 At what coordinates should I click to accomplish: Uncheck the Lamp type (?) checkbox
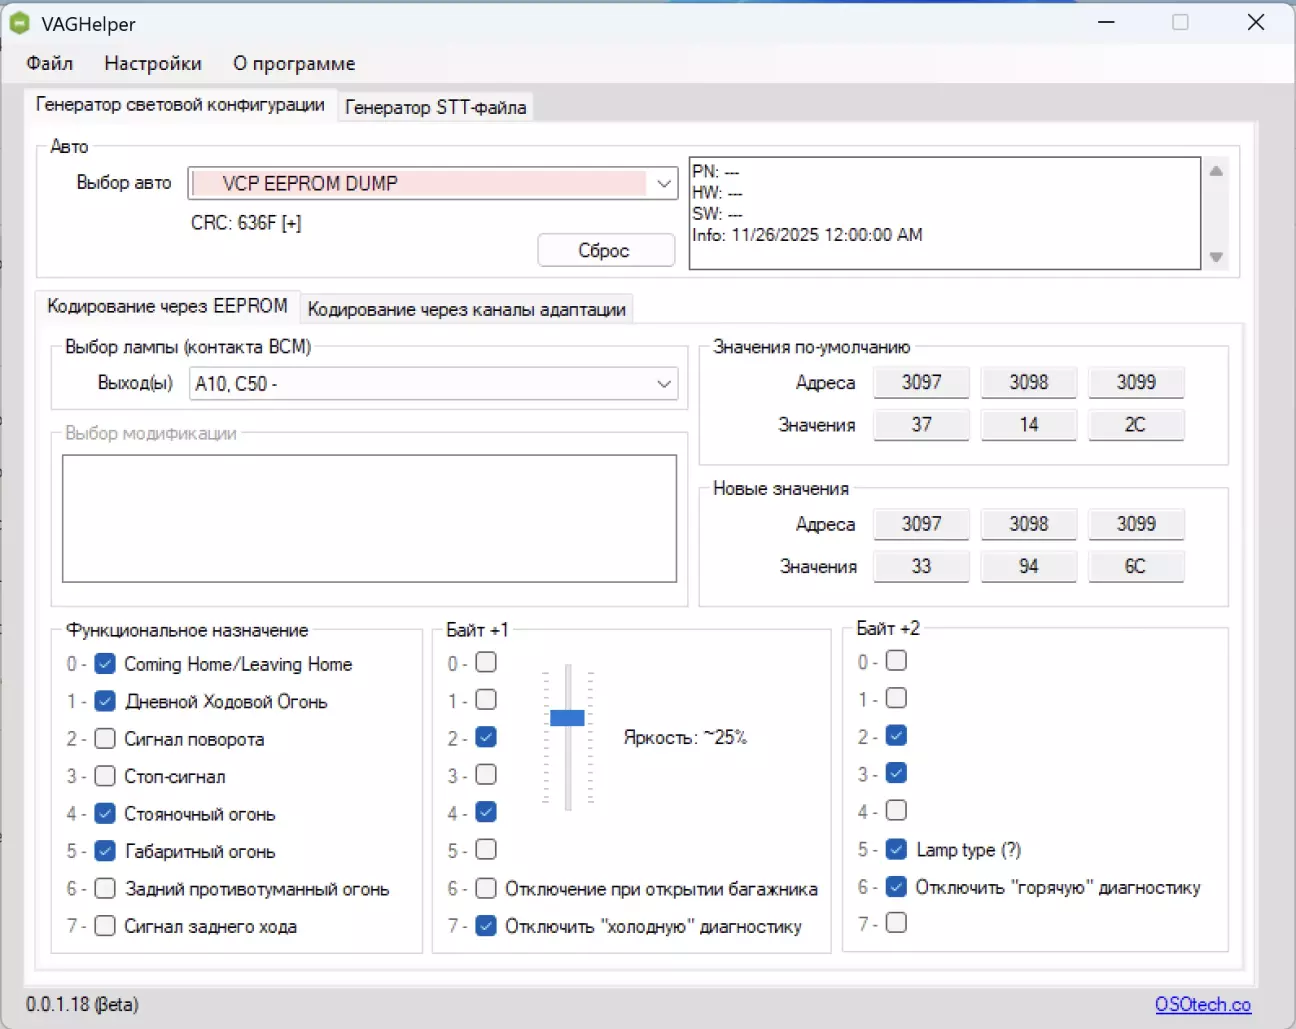point(896,849)
